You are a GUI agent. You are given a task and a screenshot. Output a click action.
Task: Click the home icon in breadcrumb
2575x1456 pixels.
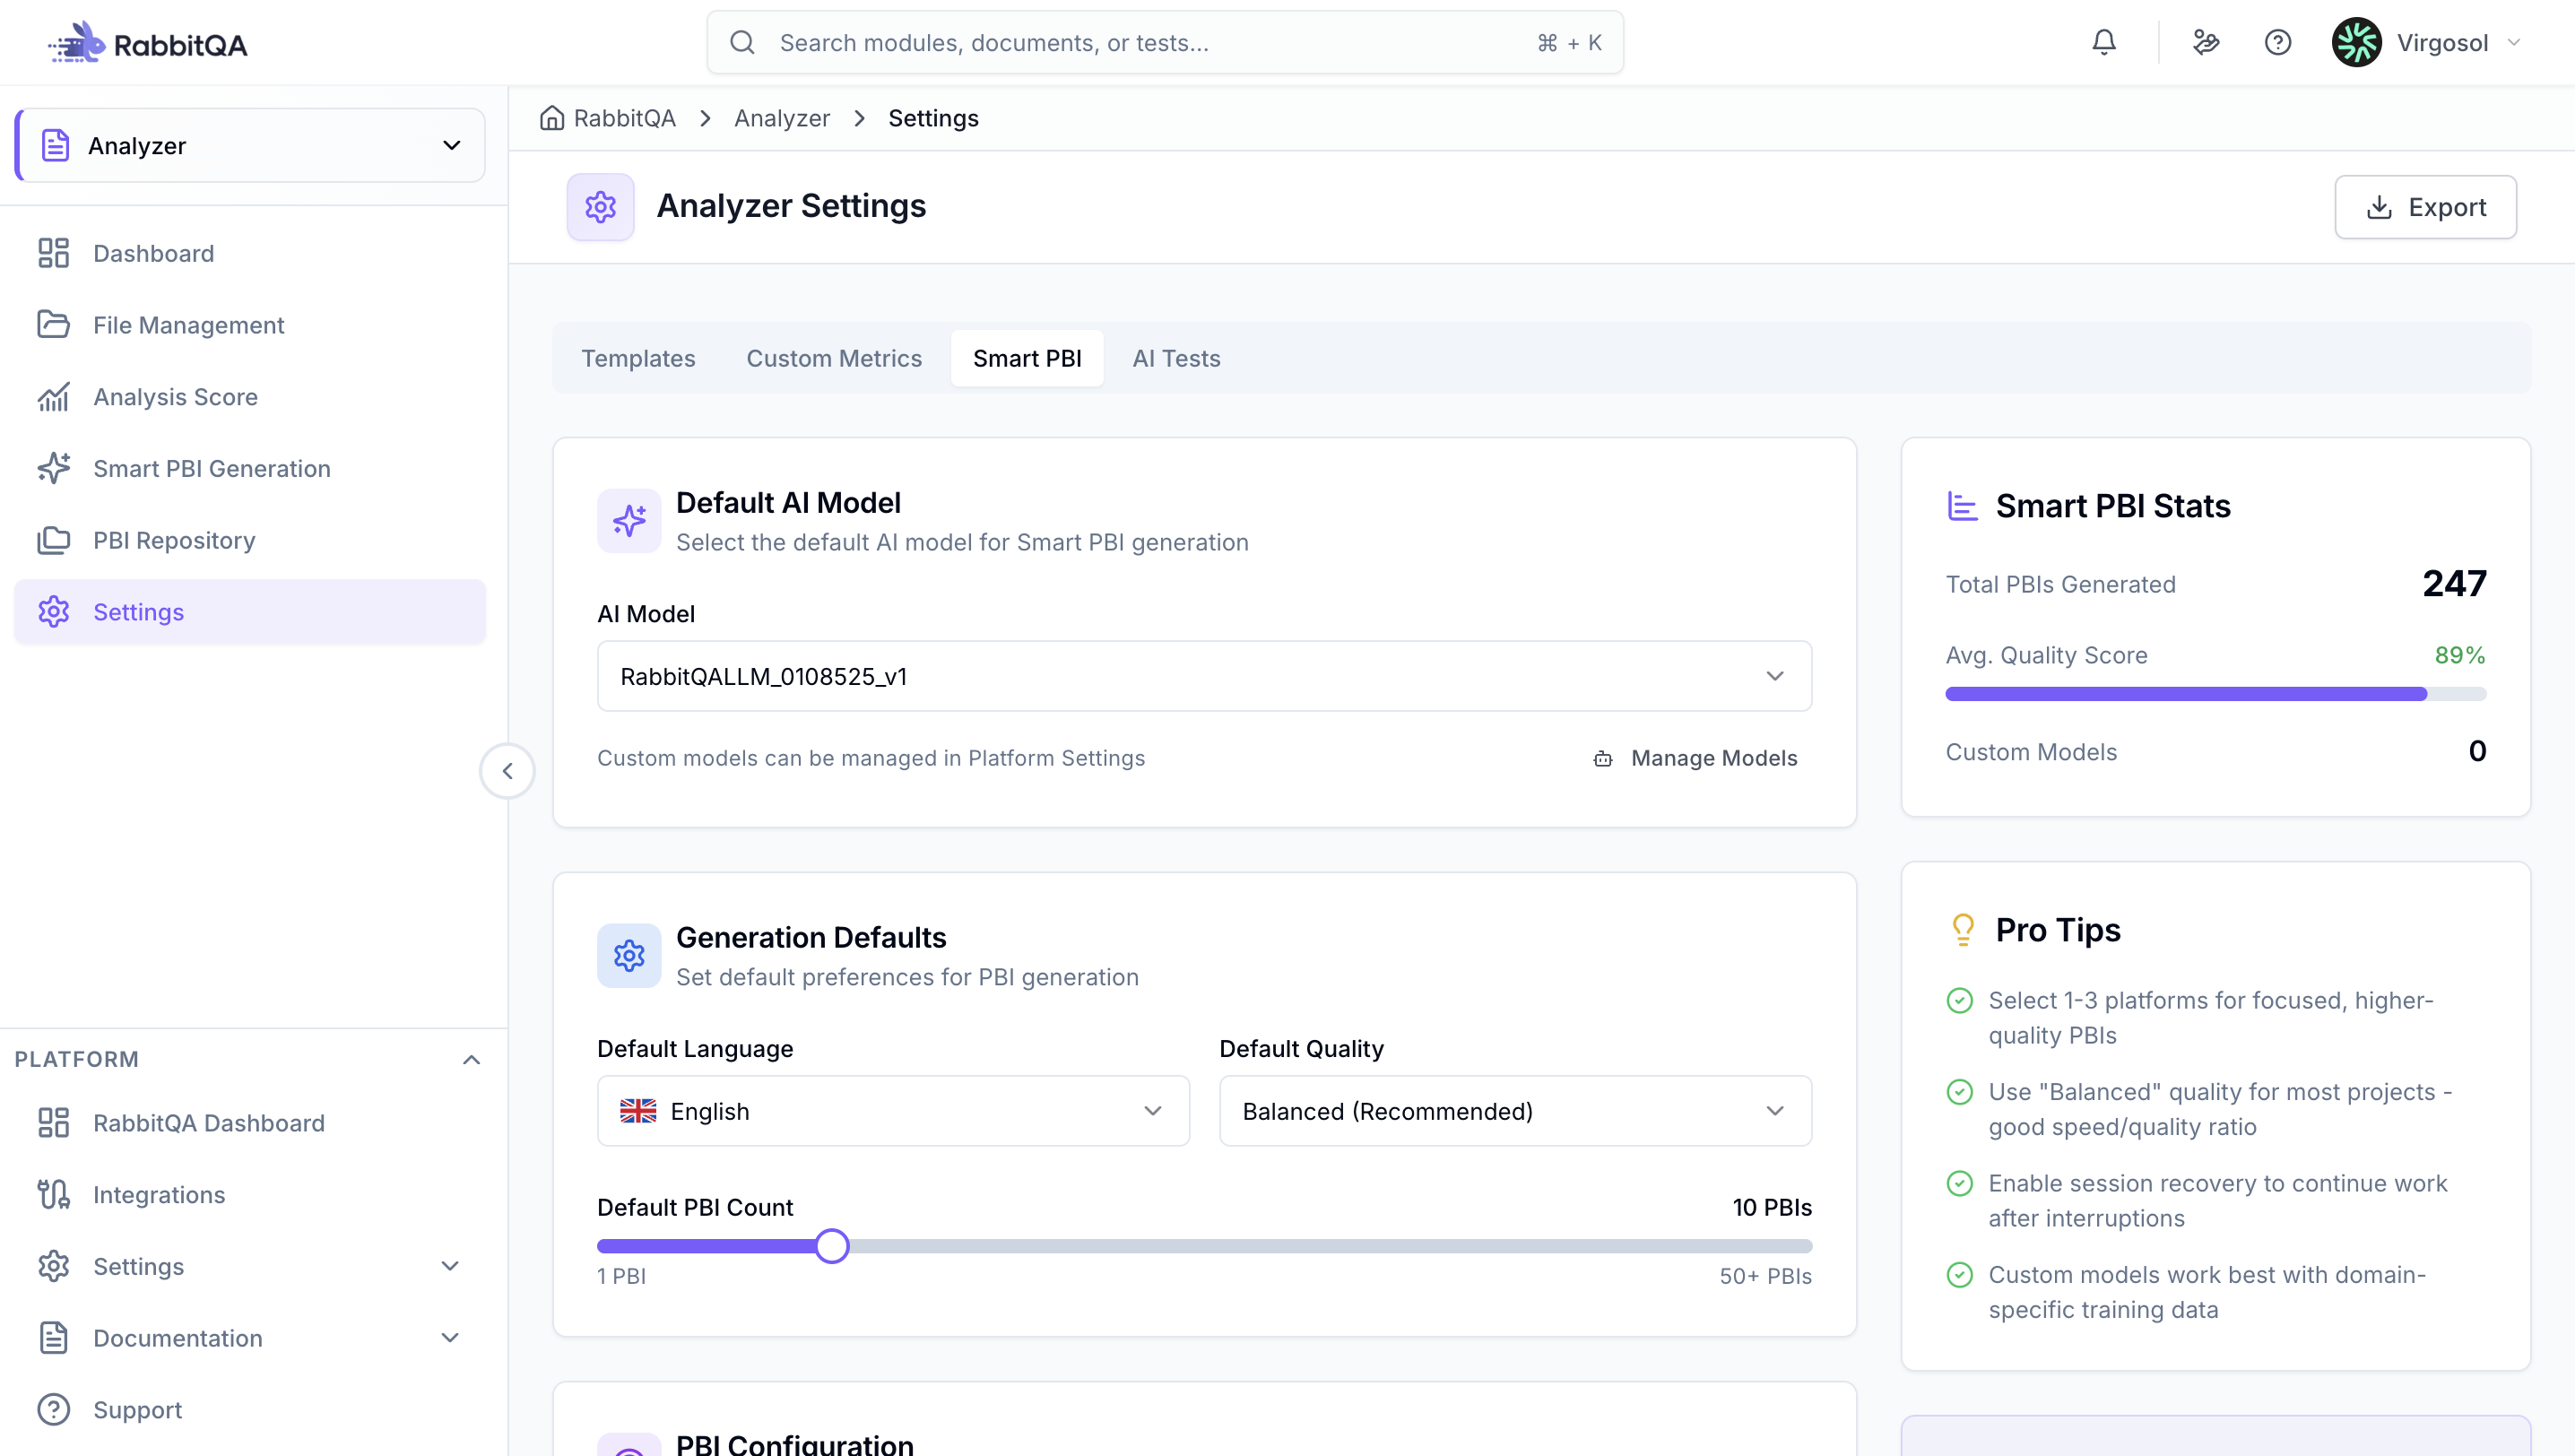pyautogui.click(x=552, y=118)
